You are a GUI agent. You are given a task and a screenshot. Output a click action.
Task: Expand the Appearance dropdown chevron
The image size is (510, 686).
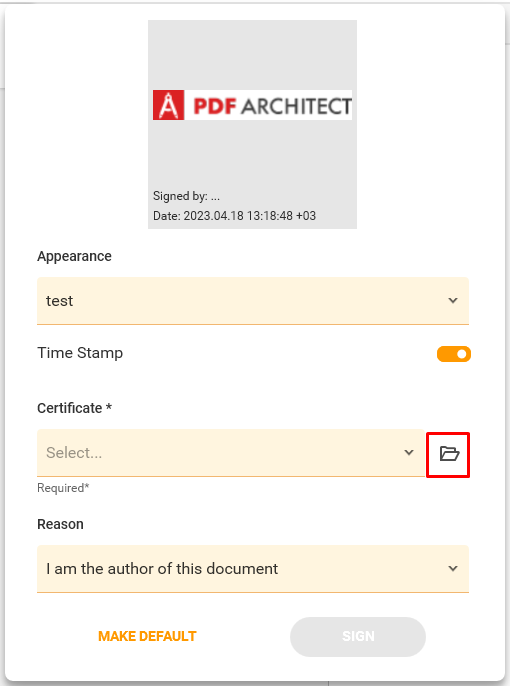453,301
